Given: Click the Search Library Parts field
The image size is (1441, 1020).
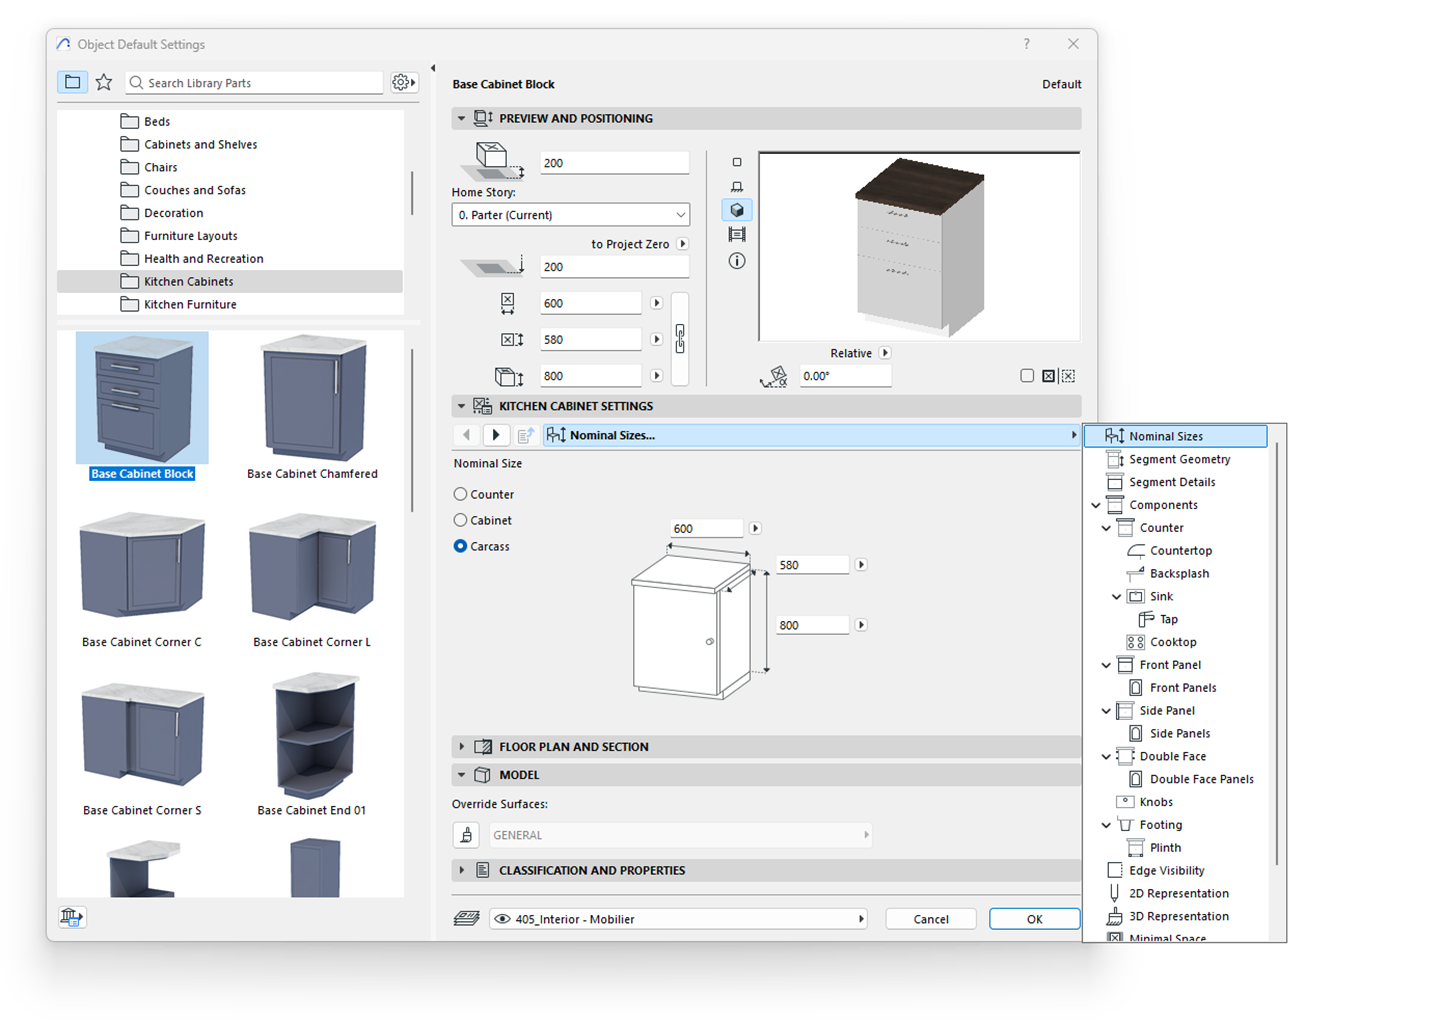Looking at the screenshot, I should coord(254,82).
